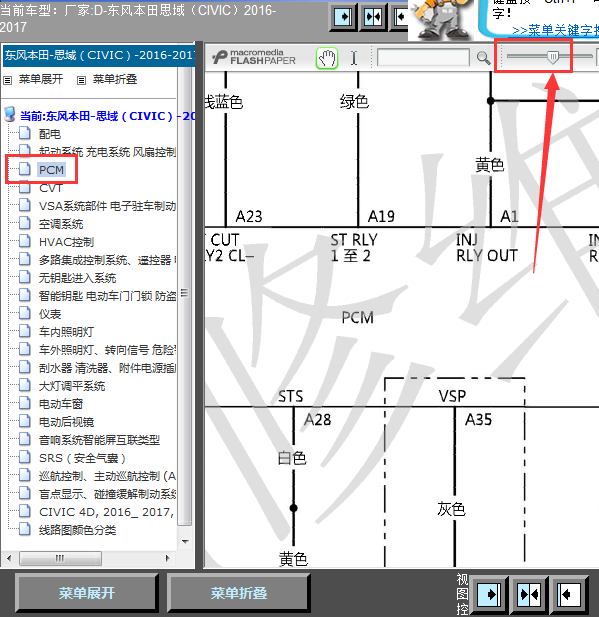Click the document icon beside 电动车窗
This screenshot has width=599, height=617.
25,404
